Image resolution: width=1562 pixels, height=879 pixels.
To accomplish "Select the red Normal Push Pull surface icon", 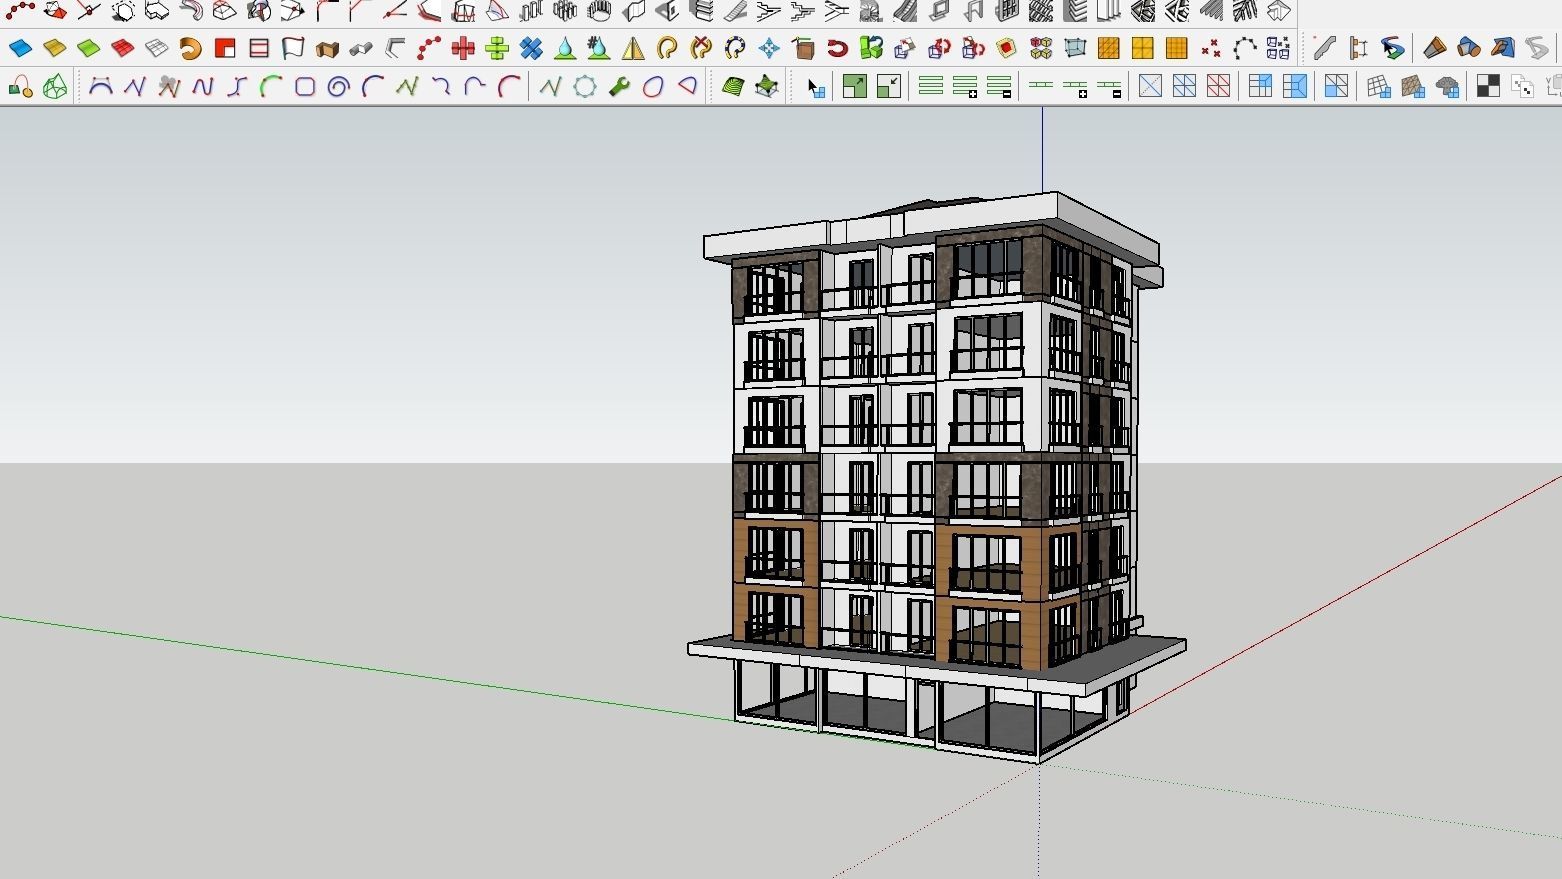I will click(122, 48).
